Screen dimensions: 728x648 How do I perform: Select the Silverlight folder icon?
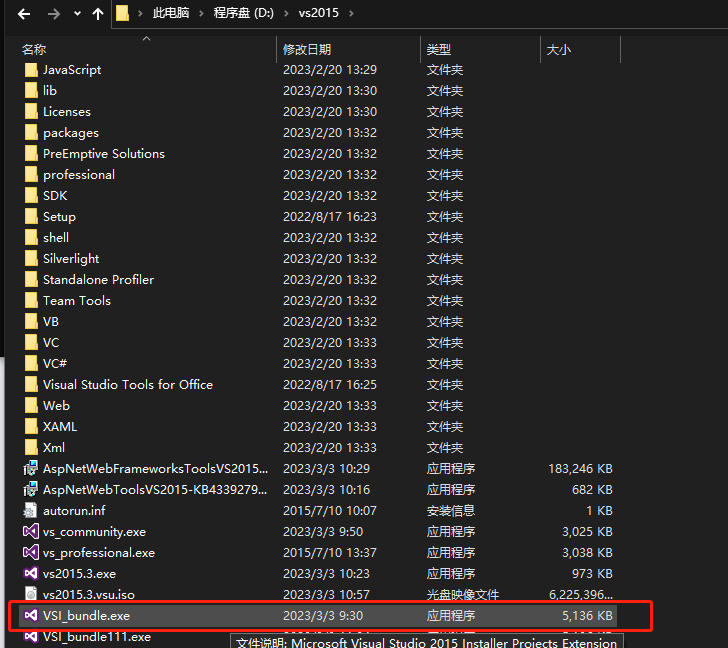31,259
